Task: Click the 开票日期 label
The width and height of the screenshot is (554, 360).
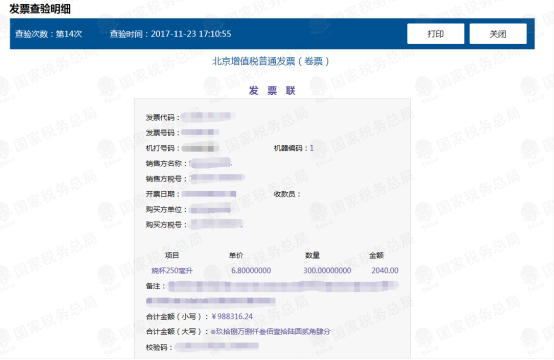Action: point(163,194)
